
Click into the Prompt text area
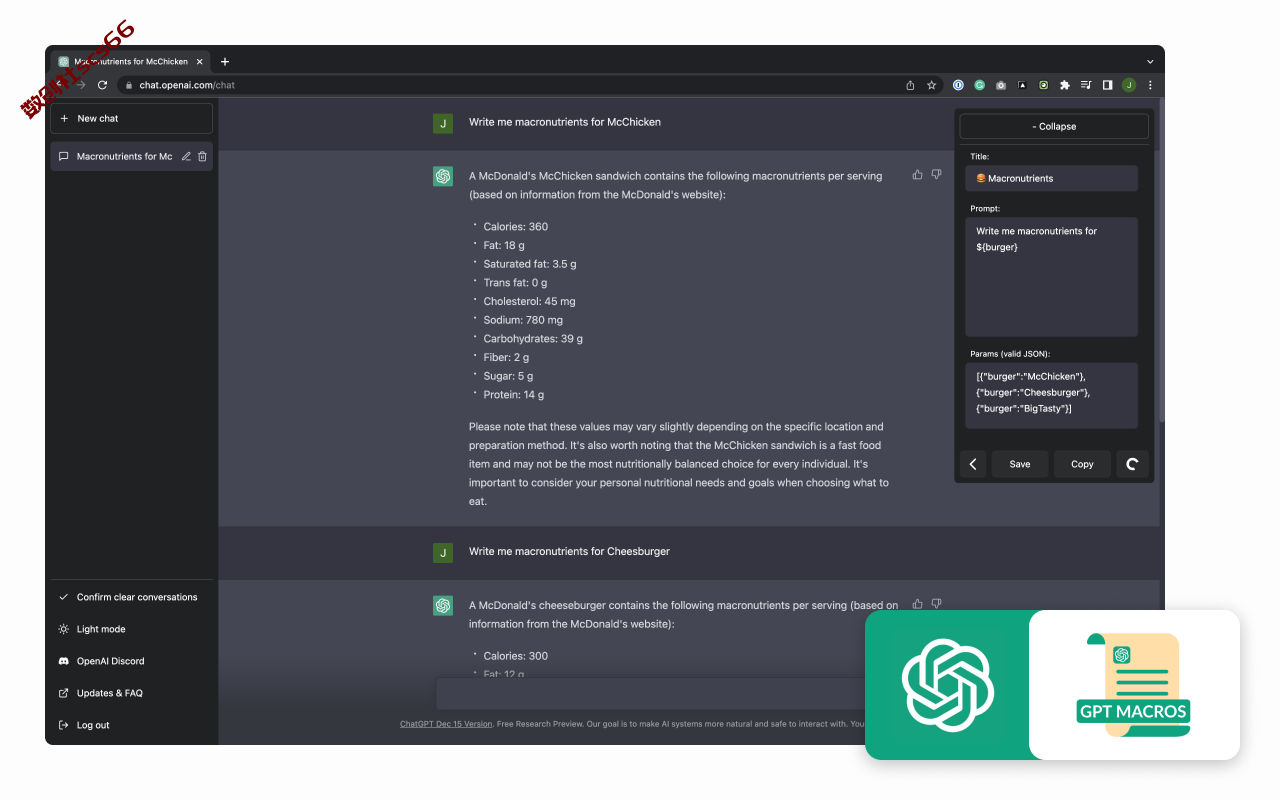1051,277
